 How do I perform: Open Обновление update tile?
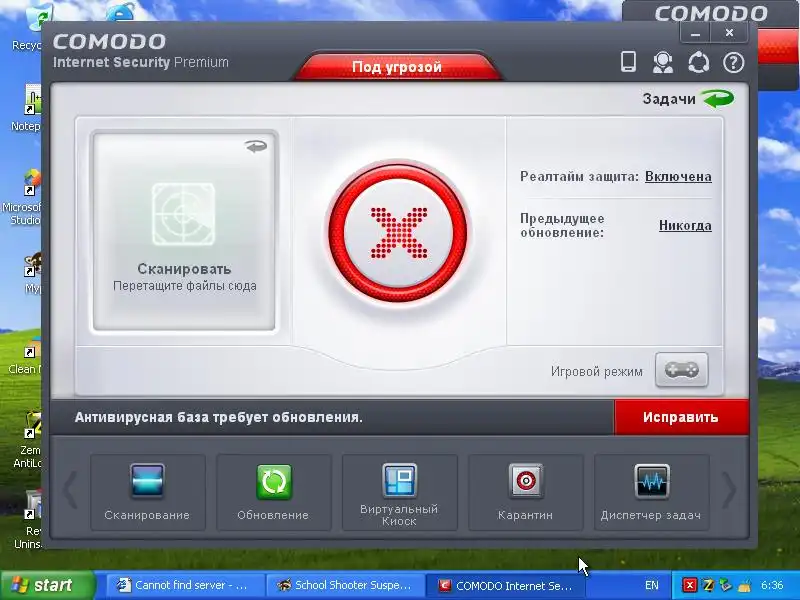[274, 492]
